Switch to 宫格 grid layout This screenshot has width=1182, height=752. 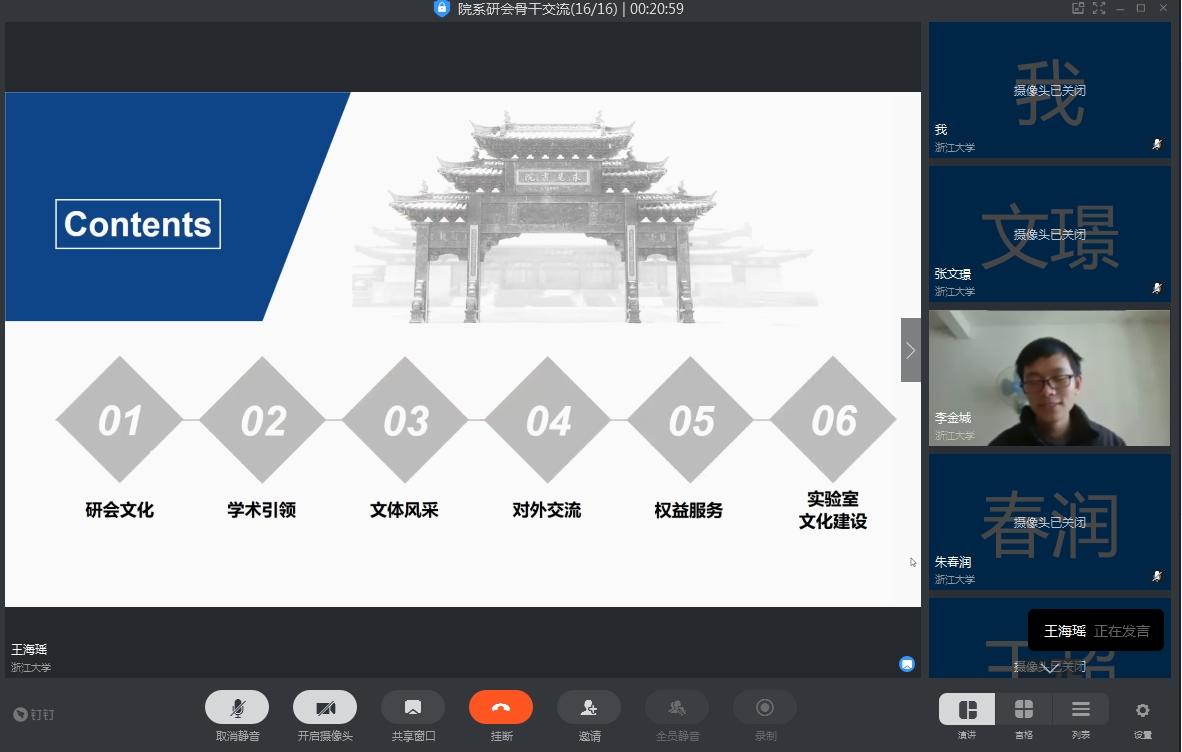click(1024, 710)
